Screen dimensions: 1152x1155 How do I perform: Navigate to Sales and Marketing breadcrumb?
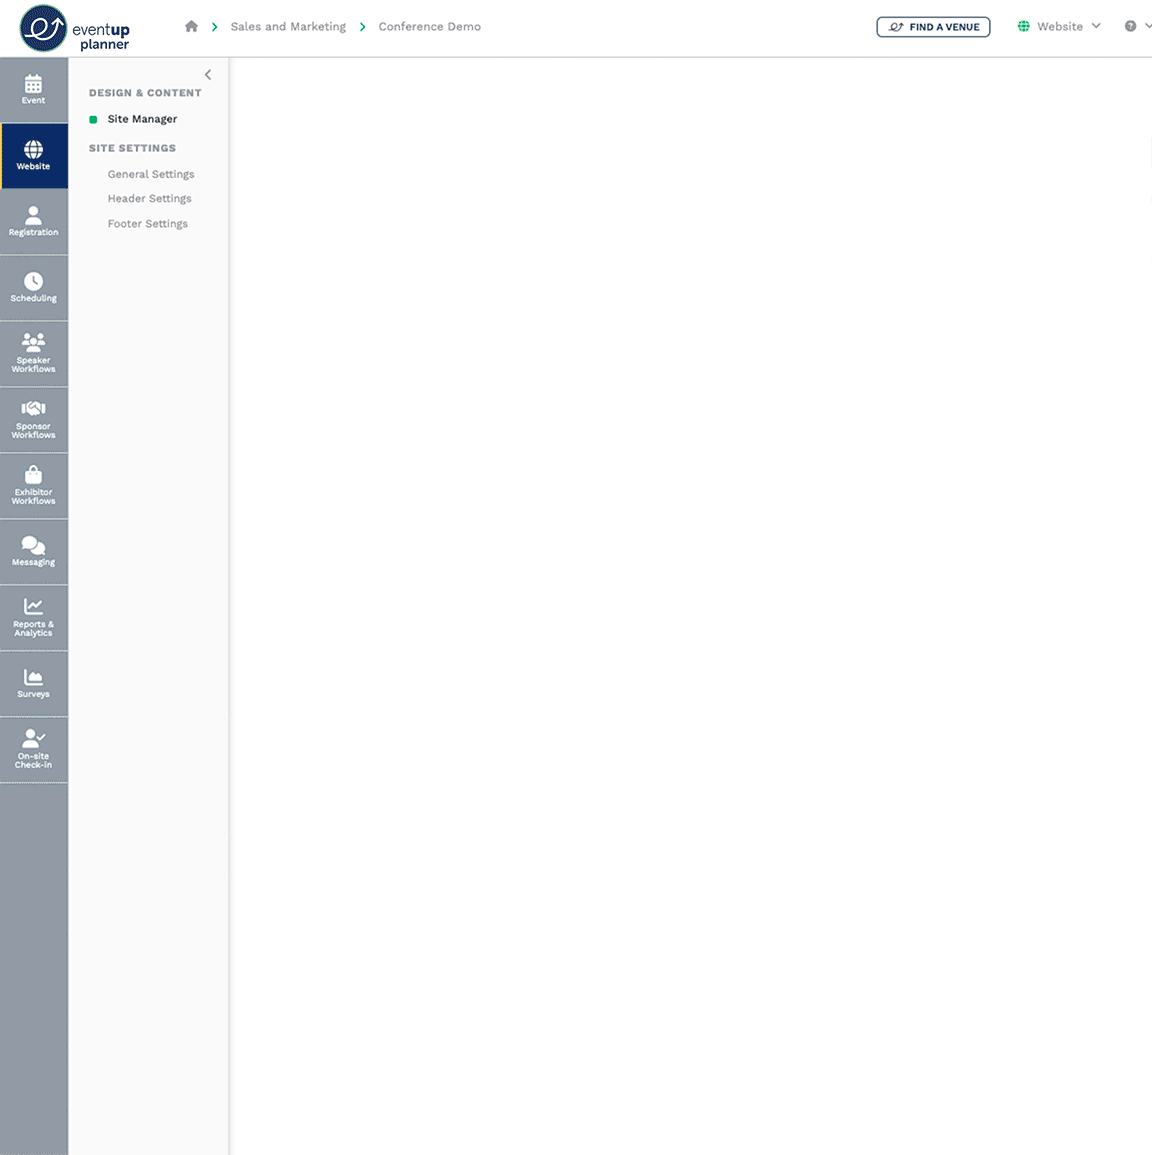[x=288, y=27]
